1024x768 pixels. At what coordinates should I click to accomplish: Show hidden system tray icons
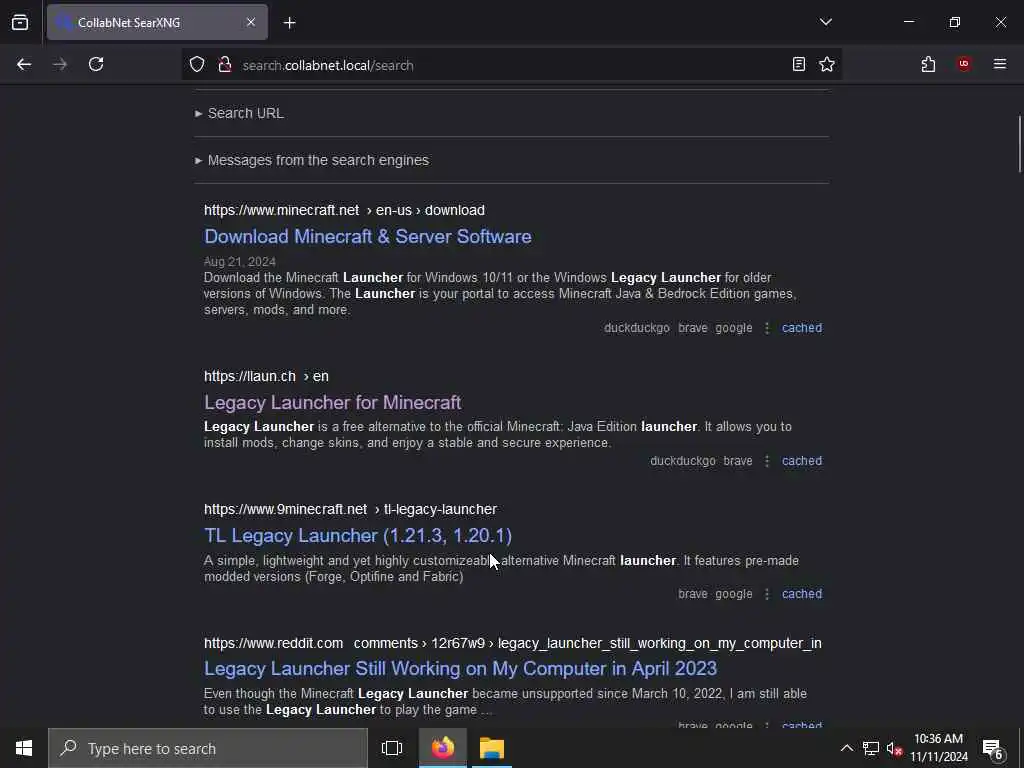(x=846, y=748)
